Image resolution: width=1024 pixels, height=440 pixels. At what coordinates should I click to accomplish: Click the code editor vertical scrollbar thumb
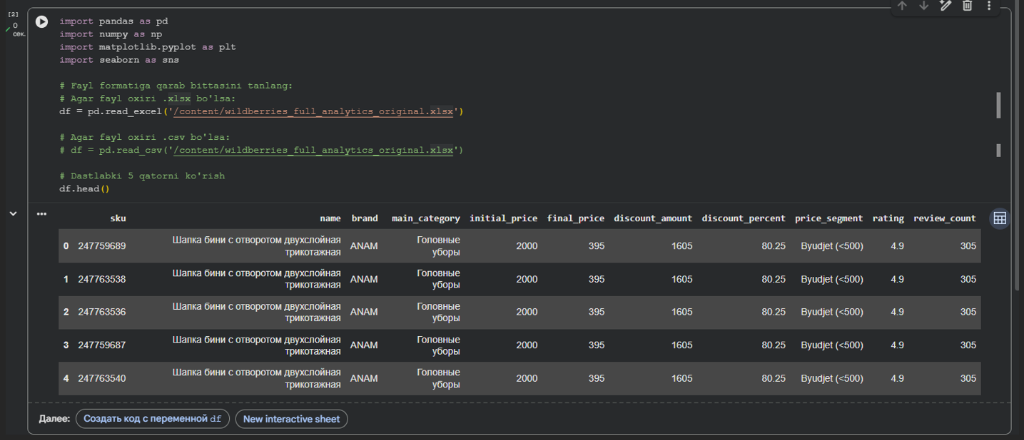(999, 105)
